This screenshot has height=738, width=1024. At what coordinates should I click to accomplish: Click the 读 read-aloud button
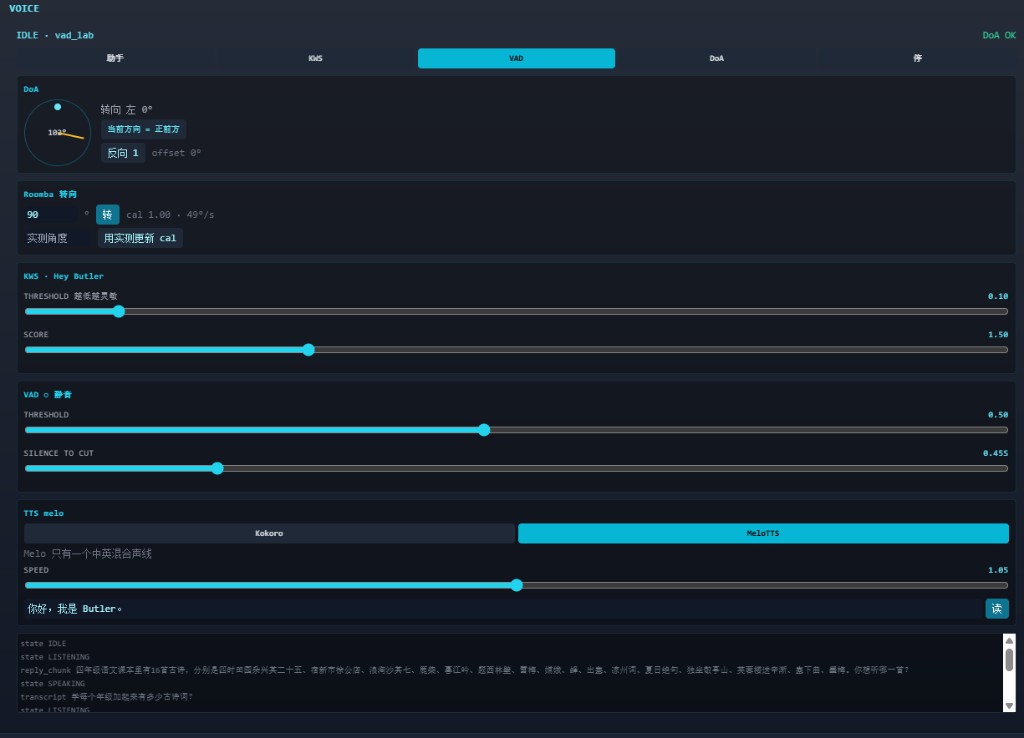(997, 609)
